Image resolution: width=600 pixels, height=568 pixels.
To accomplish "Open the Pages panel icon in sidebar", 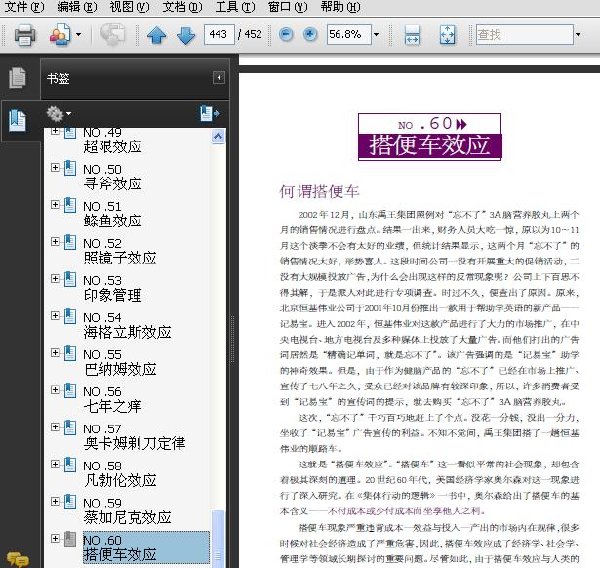I will click(x=18, y=78).
